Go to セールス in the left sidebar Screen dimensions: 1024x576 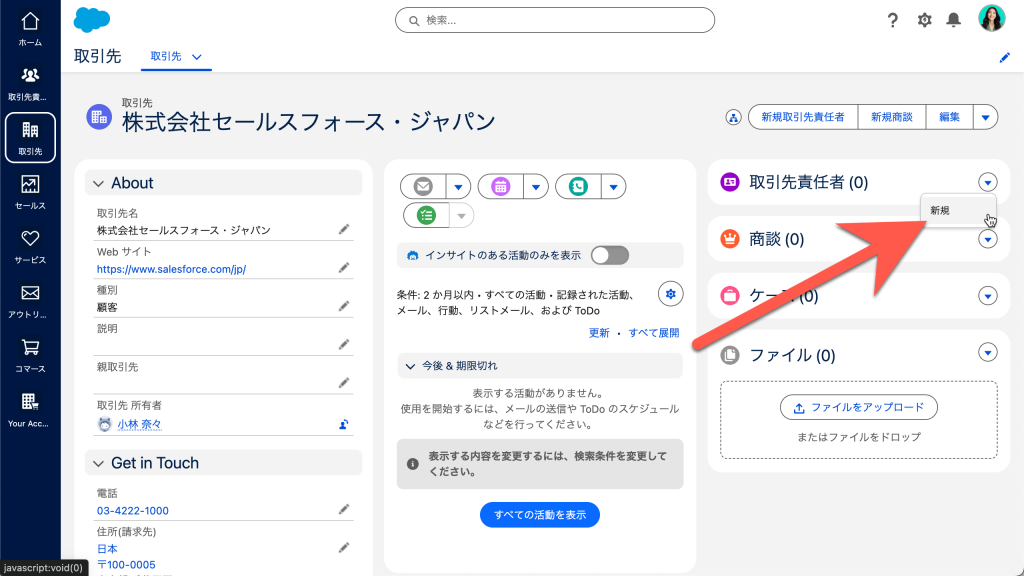pyautogui.click(x=30, y=192)
